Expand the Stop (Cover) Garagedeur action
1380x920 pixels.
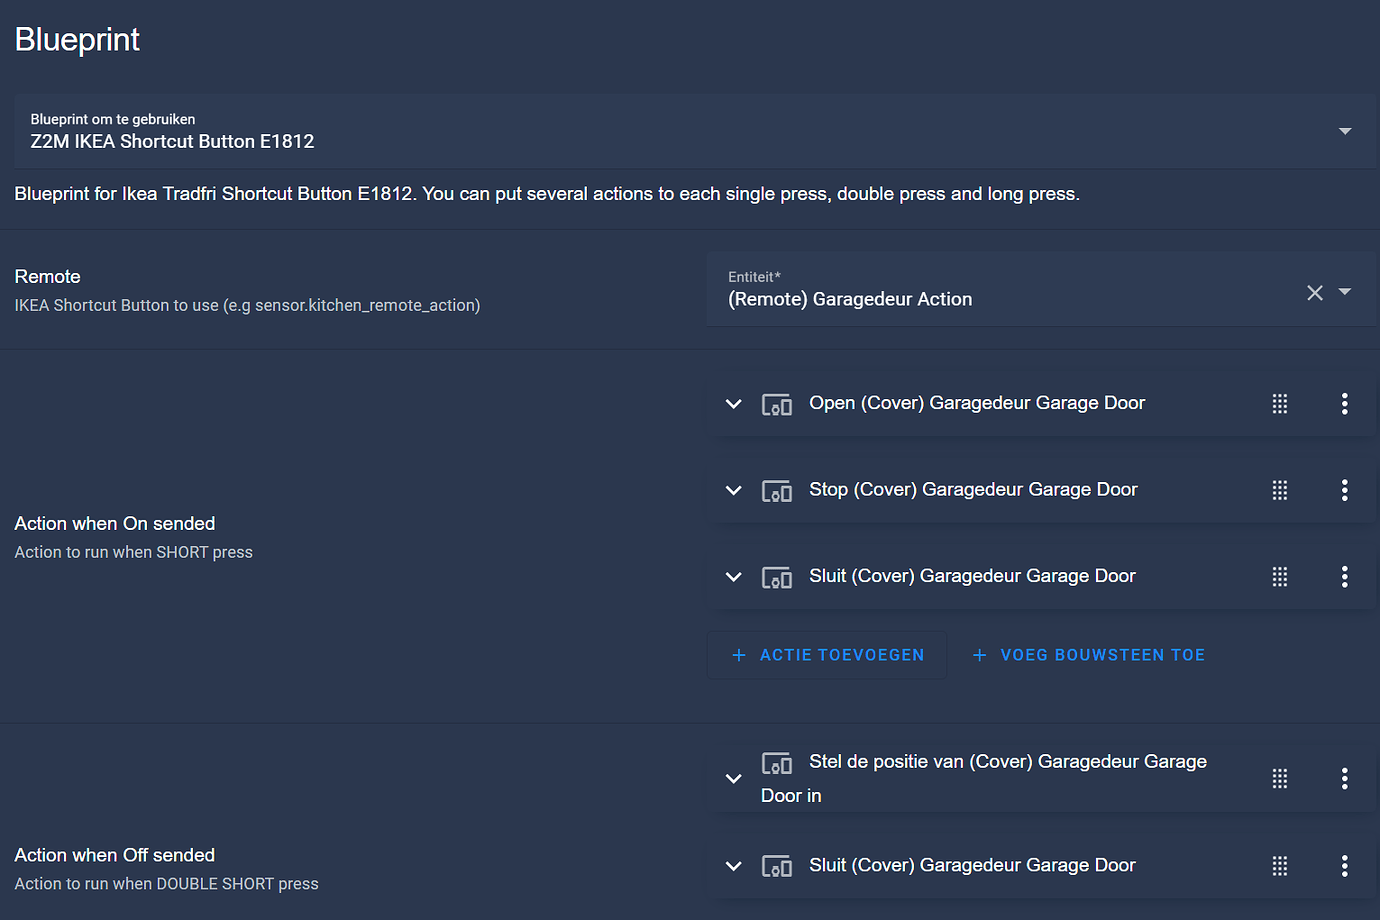[734, 490]
